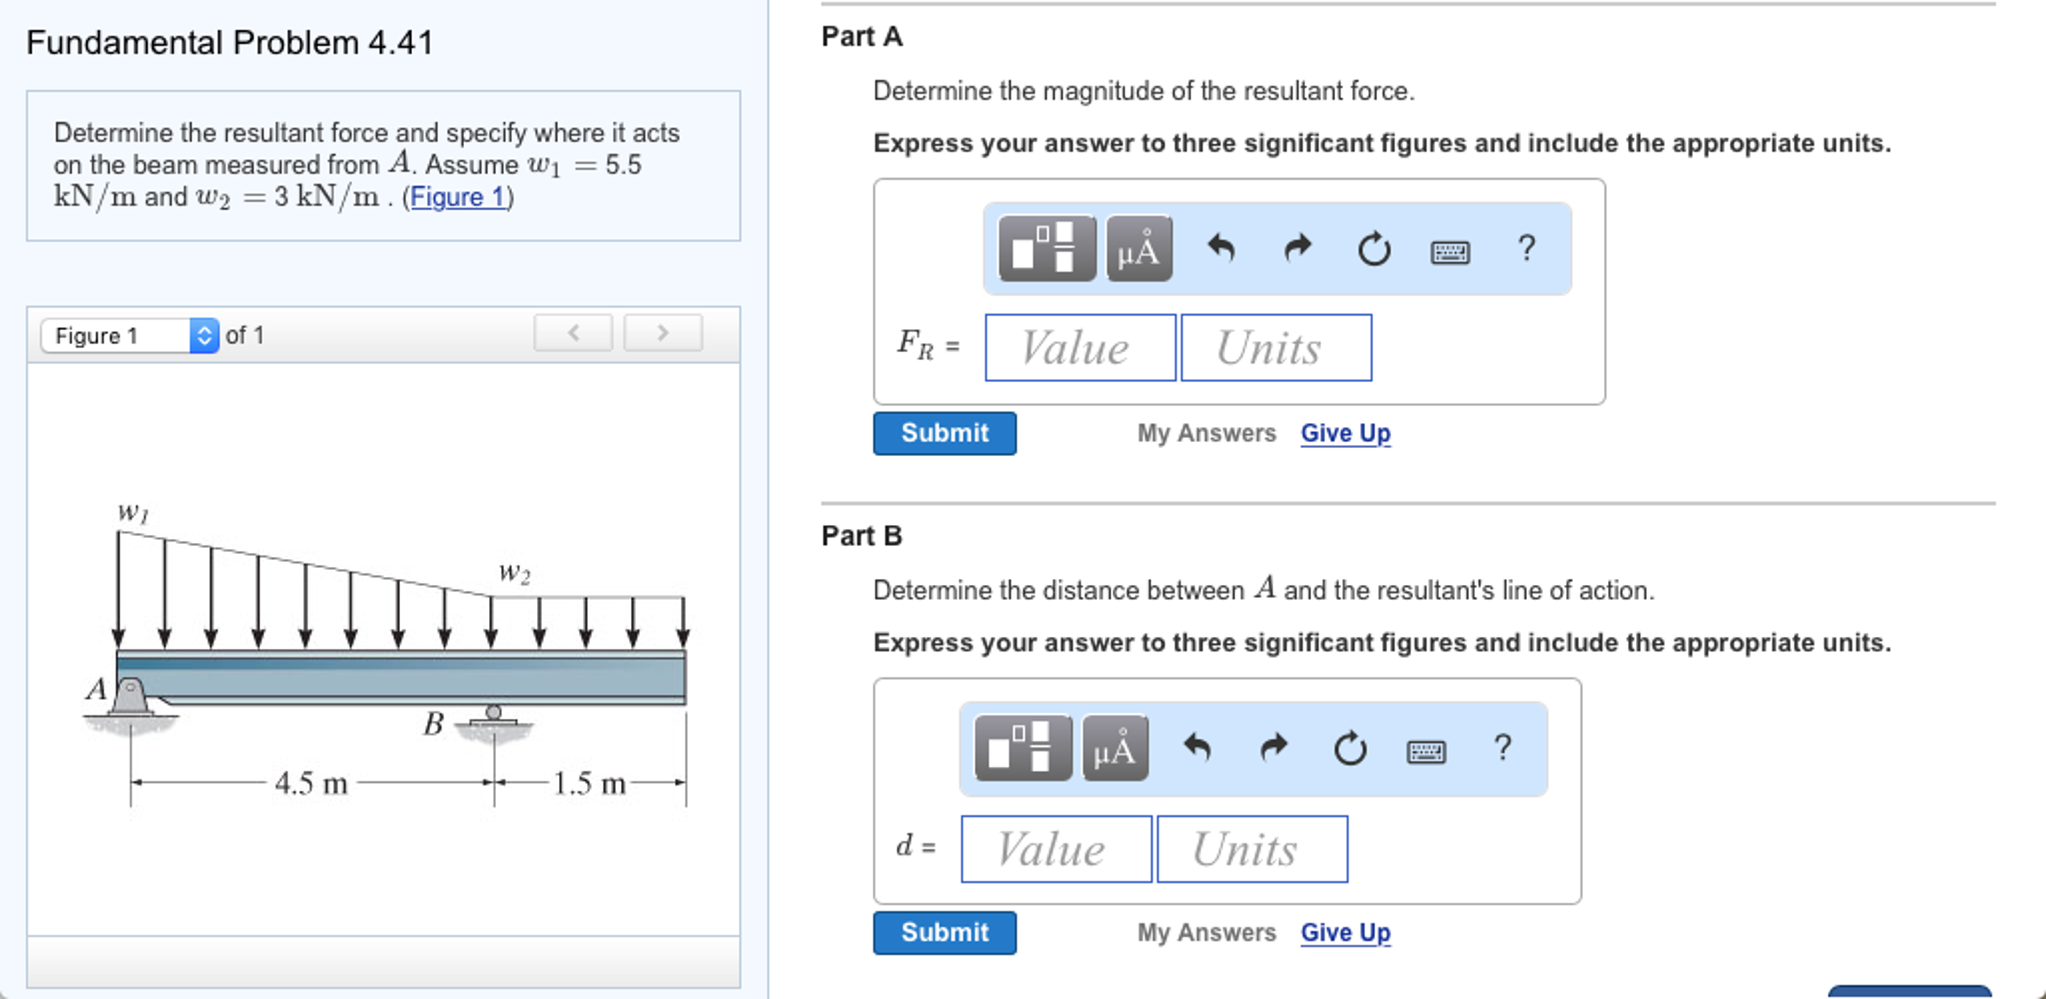Image resolution: width=2046 pixels, height=999 pixels.
Task: View My Answers for Part B
Action: click(x=1206, y=931)
